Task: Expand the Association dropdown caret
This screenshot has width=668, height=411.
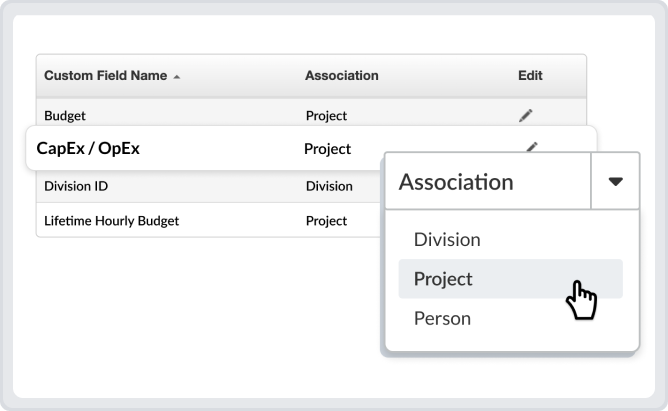Action: tap(615, 182)
